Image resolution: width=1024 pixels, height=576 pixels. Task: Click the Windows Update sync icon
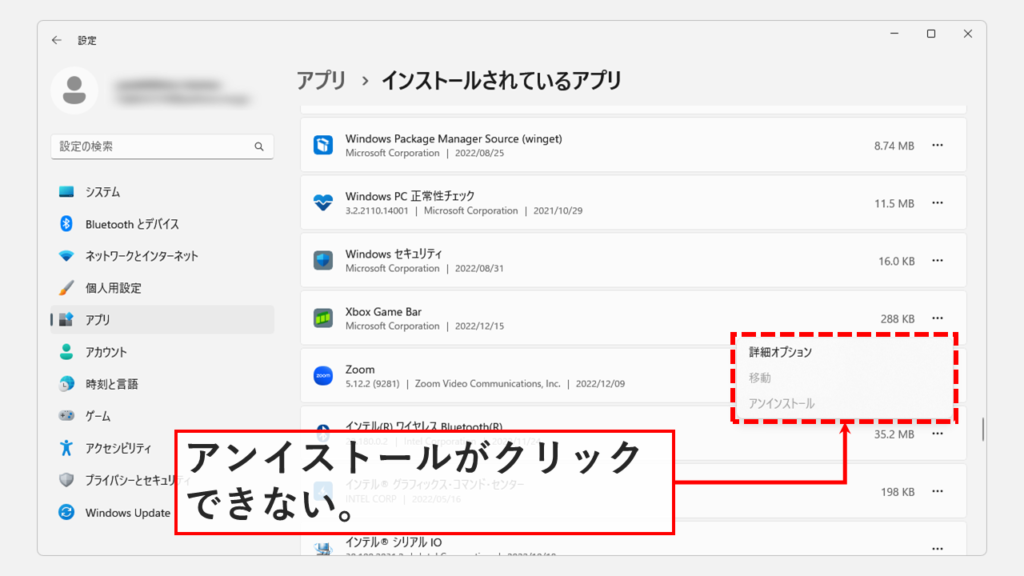pos(66,513)
